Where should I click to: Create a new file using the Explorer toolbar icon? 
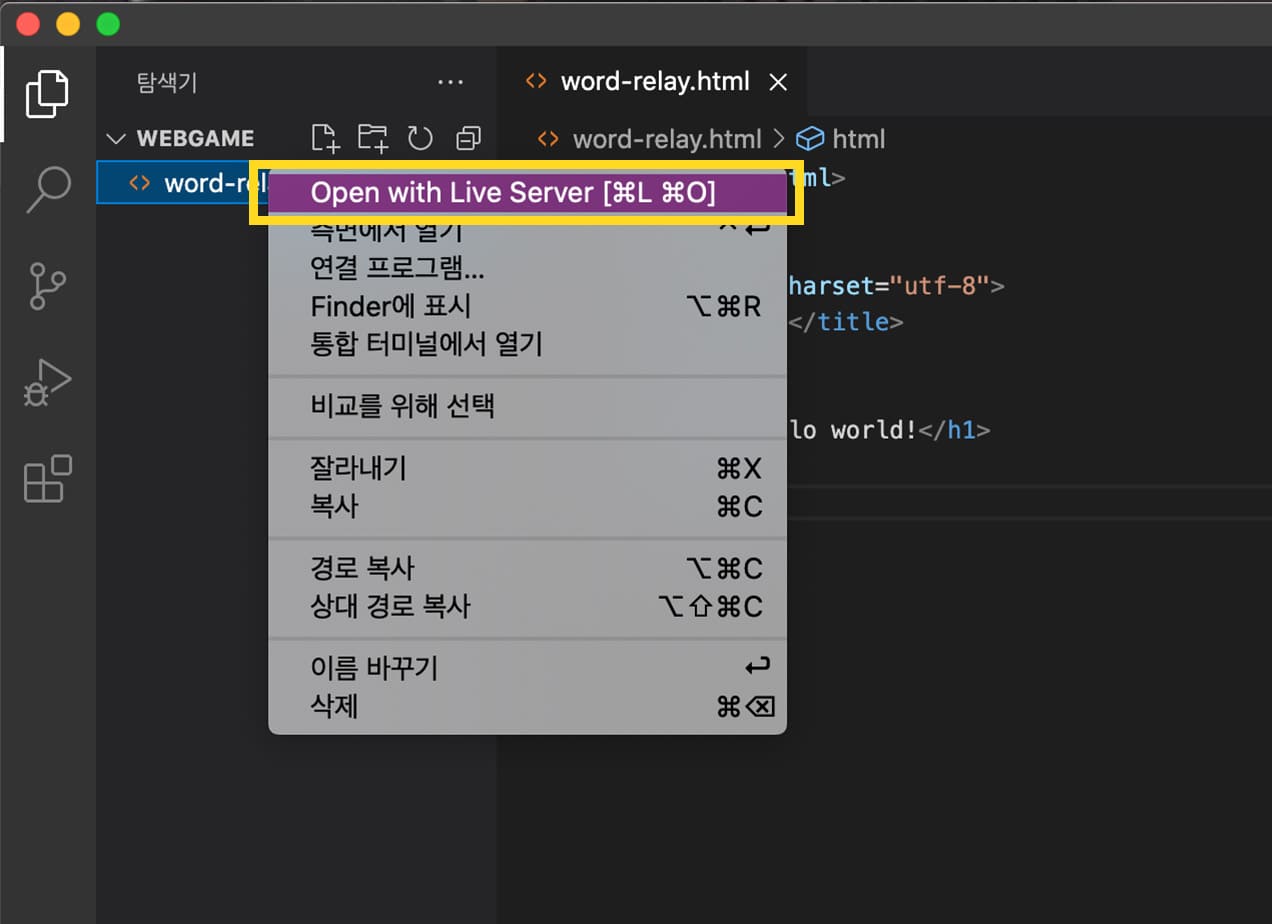pyautogui.click(x=325, y=138)
